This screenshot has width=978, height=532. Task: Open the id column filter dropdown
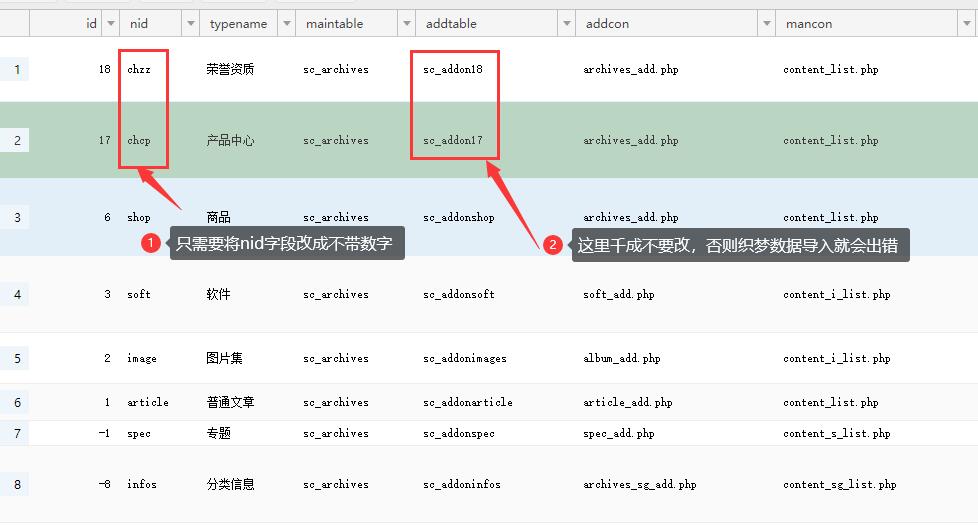[x=110, y=24]
